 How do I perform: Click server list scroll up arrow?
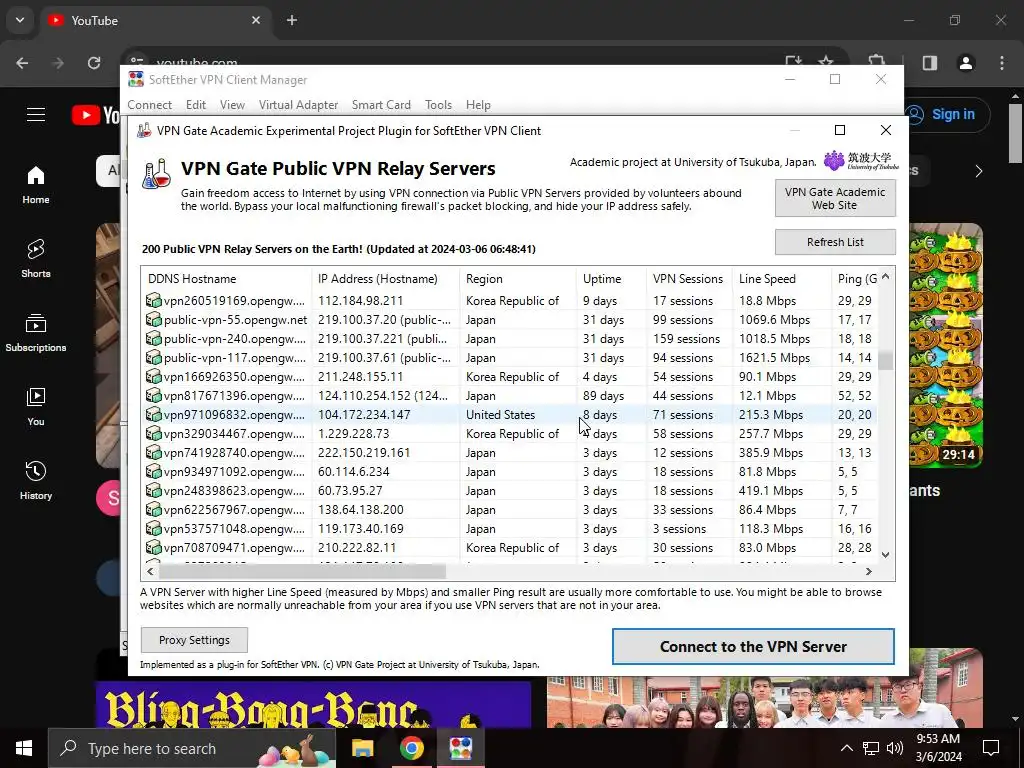coord(886,277)
